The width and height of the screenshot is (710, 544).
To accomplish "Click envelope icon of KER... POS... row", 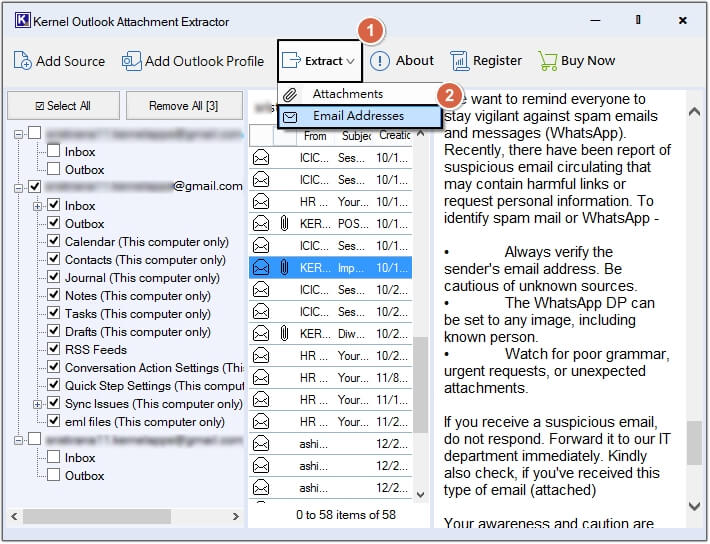I will pos(261,223).
